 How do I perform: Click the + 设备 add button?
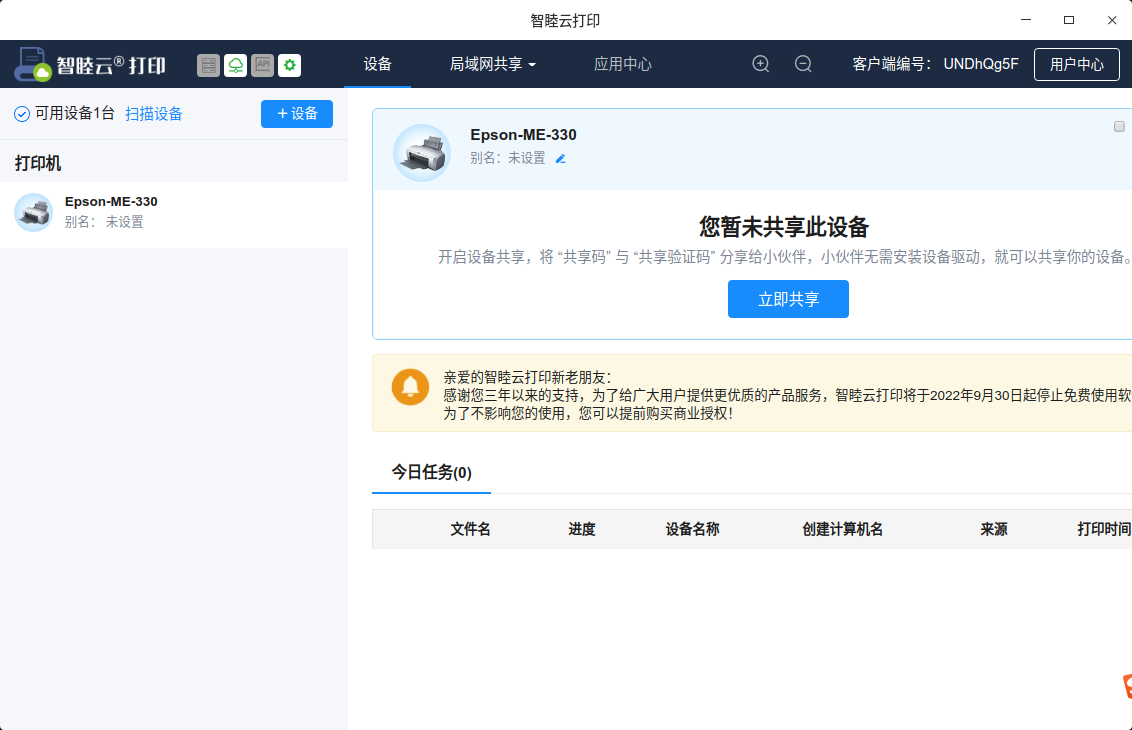tap(297, 114)
